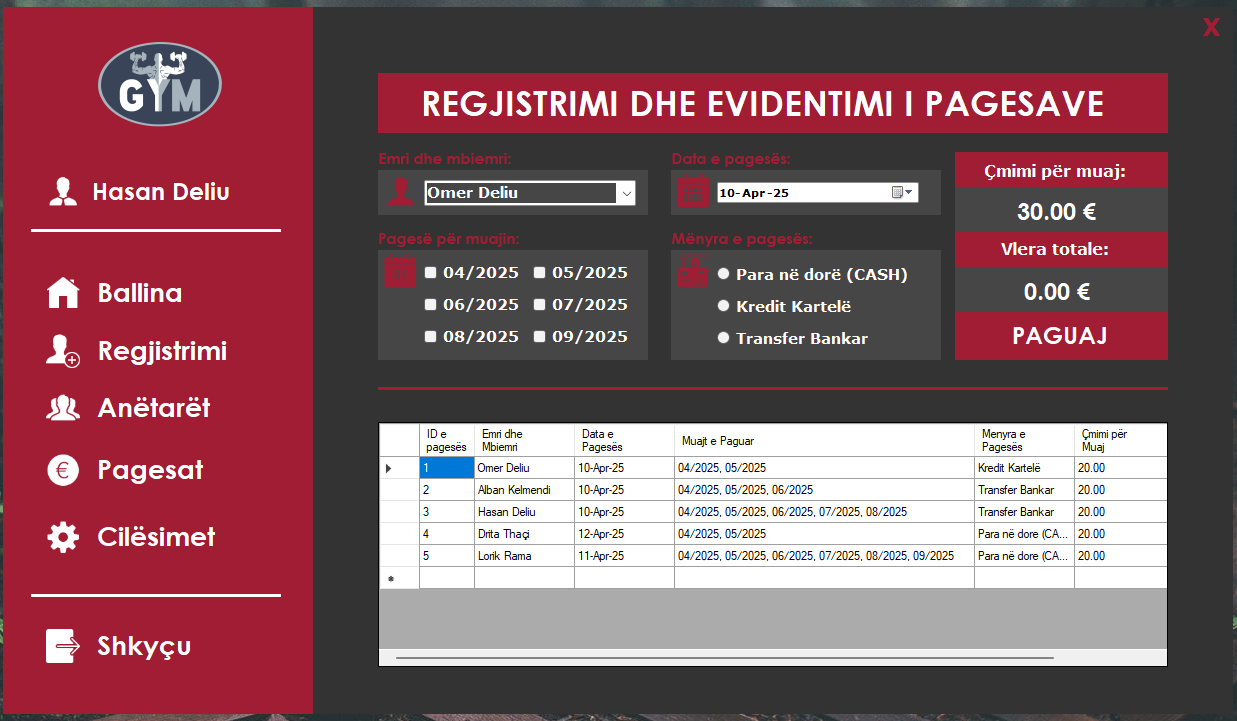Click the members icon beside Anëtarët

coord(63,408)
